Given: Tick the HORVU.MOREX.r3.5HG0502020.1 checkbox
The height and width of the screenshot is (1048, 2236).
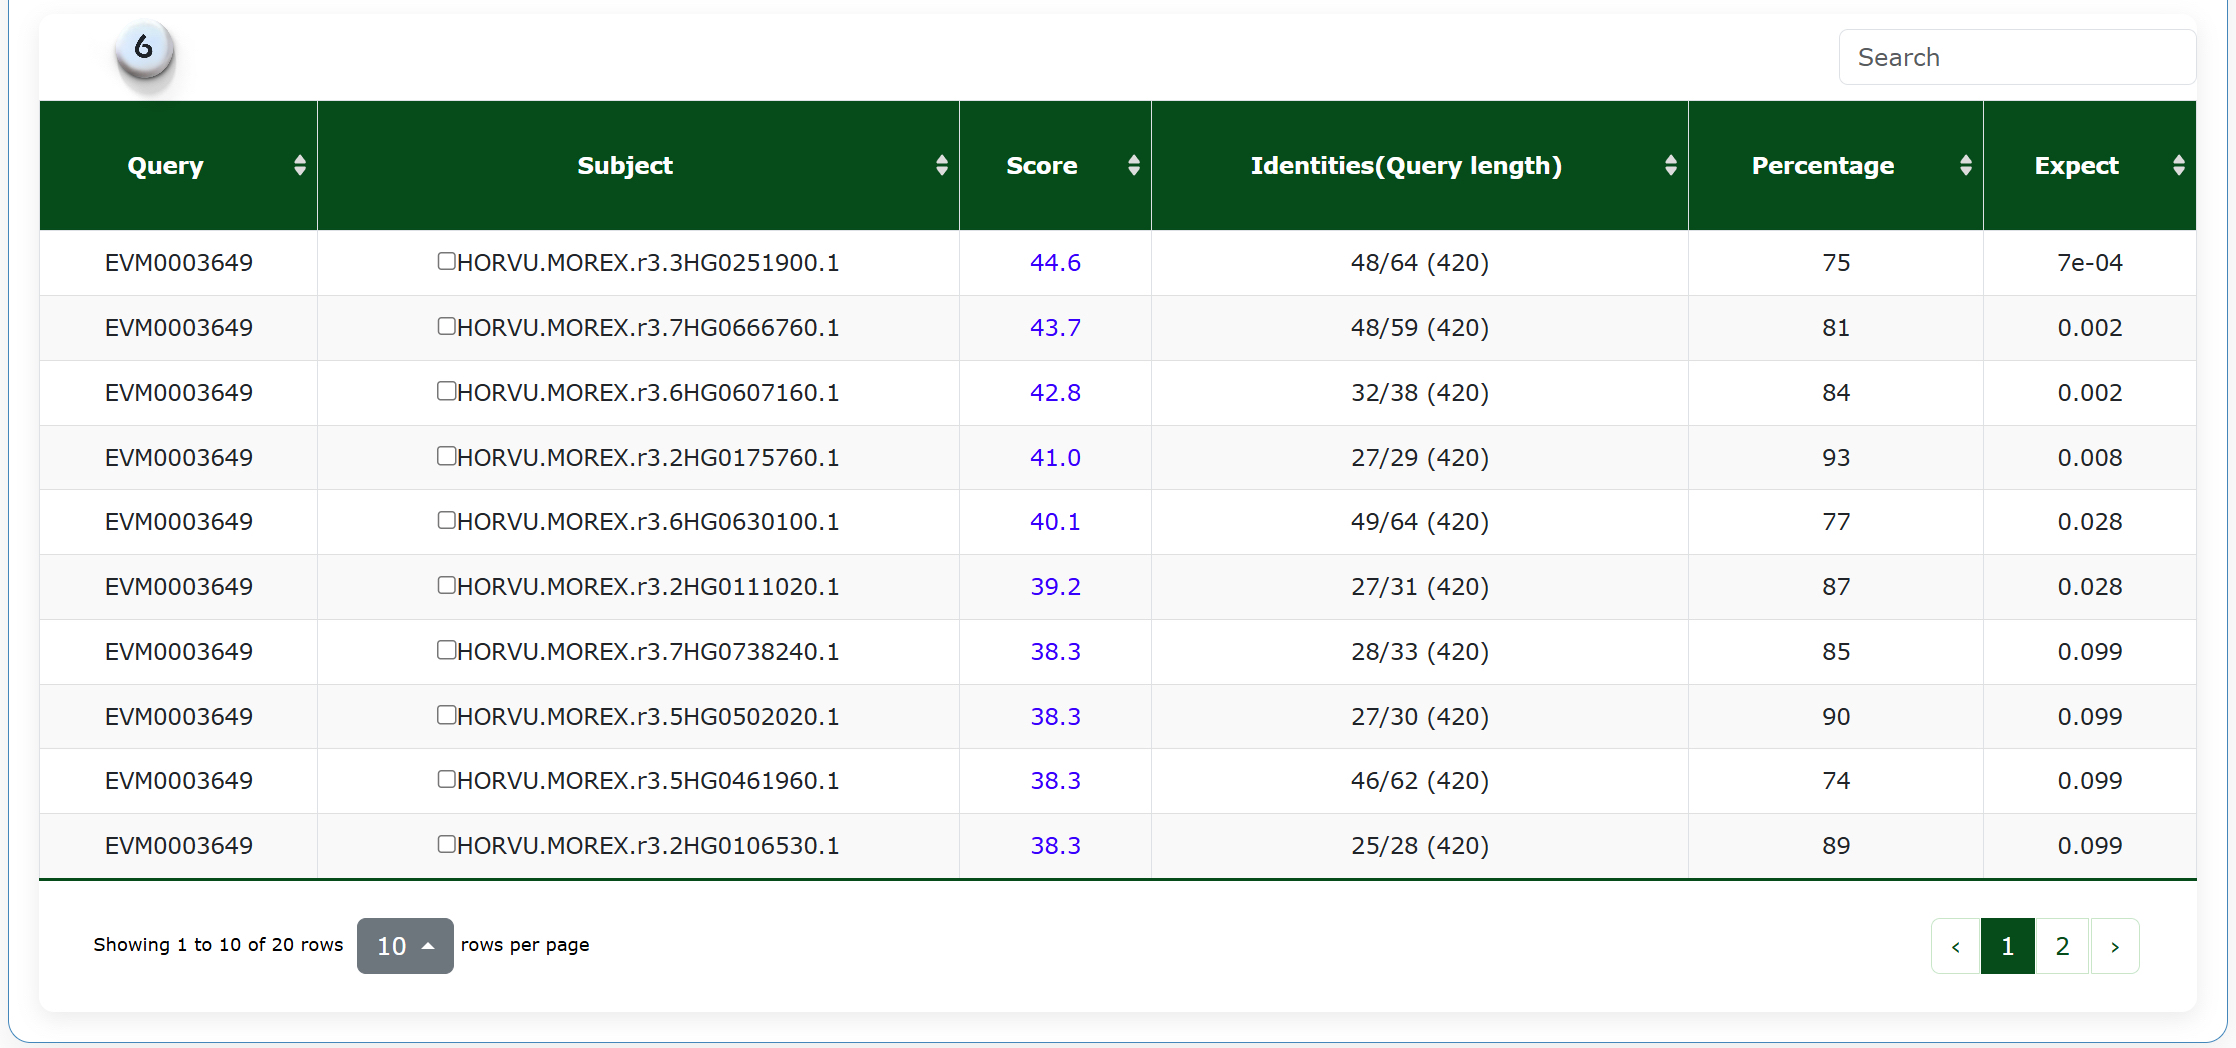Looking at the screenshot, I should click(447, 715).
